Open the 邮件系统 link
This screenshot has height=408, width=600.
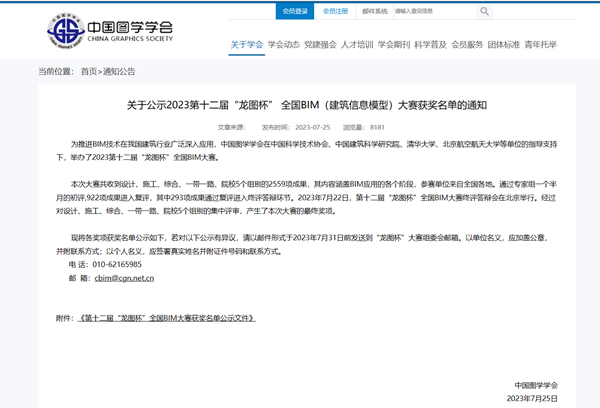[374, 12]
